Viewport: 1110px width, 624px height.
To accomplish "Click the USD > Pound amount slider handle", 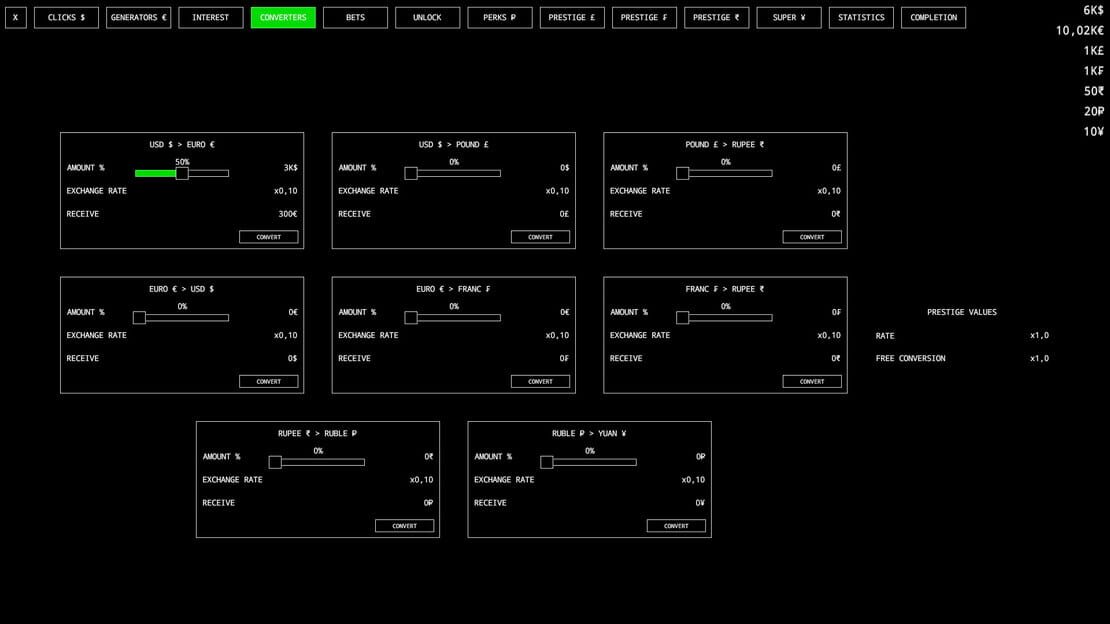I will 411,173.
